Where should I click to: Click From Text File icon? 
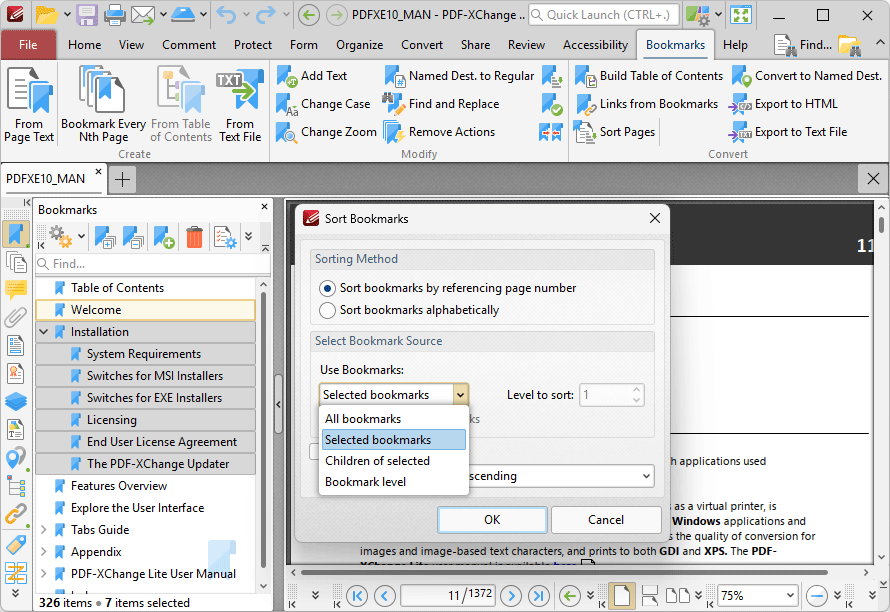point(240,105)
